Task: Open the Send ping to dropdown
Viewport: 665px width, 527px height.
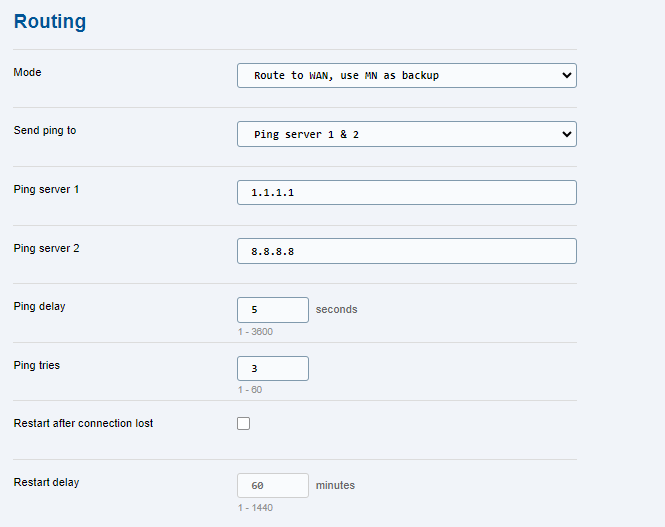Action: [x=406, y=134]
